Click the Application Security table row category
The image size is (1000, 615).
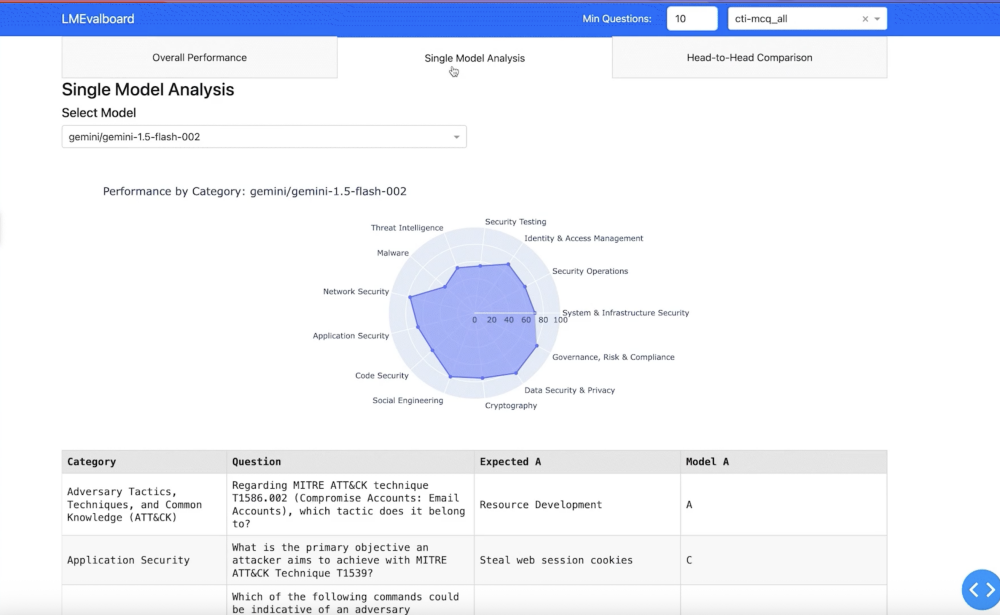[x=128, y=560]
